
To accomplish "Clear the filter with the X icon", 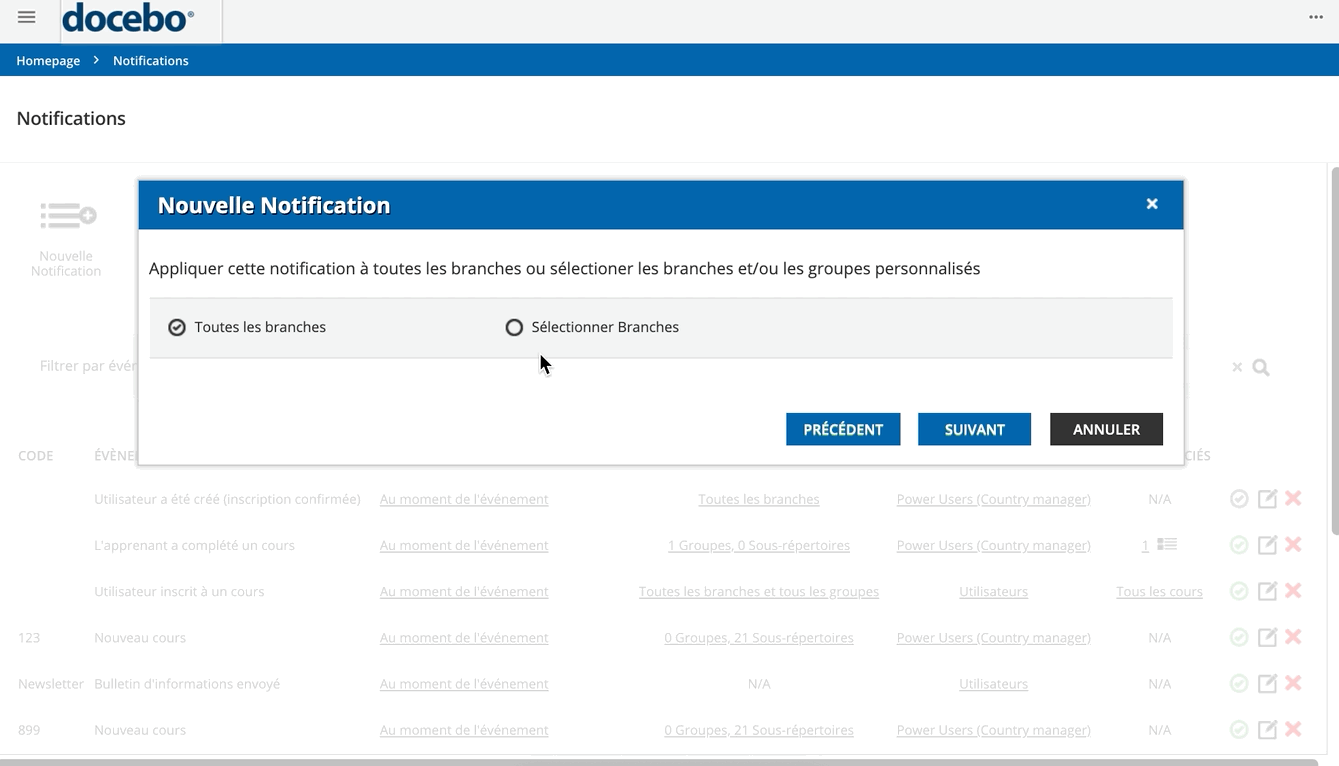I will [x=1237, y=368].
